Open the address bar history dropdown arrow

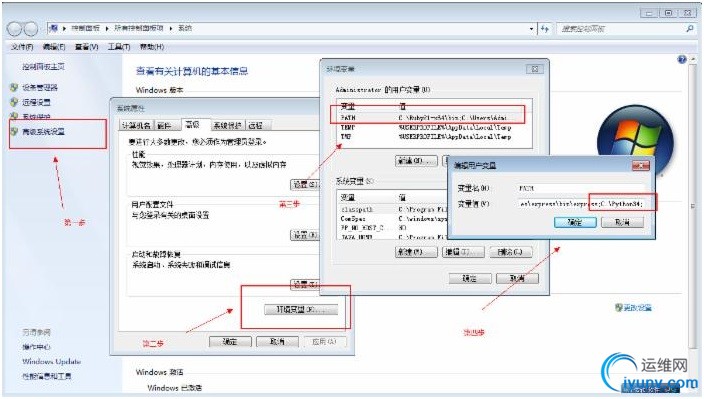click(x=532, y=29)
